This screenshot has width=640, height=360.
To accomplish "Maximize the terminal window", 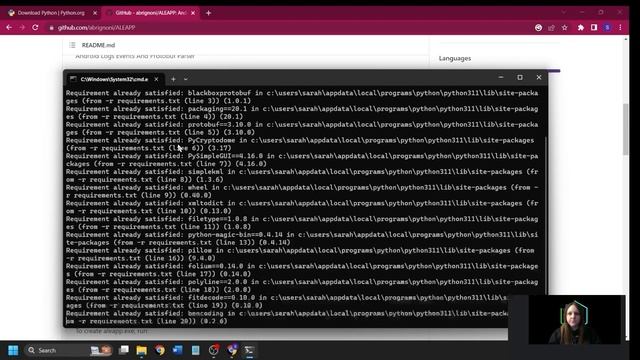I will [x=520, y=77].
